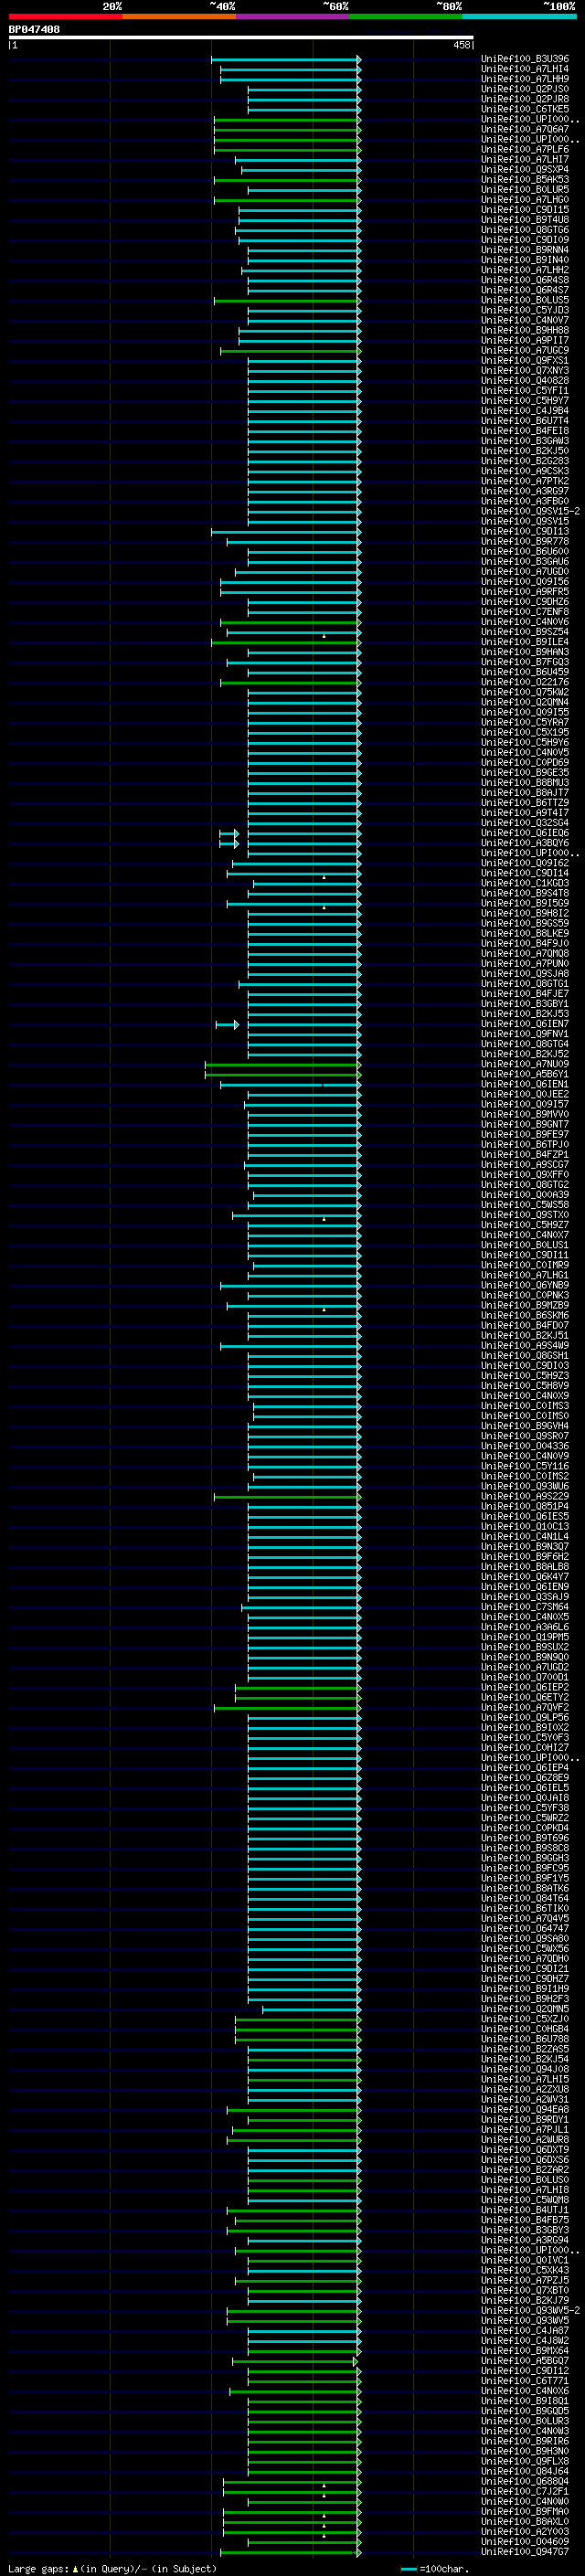585x2576 pixels.
Task: Select the UniRef100_B0LUS5 label
Action: [525, 300]
